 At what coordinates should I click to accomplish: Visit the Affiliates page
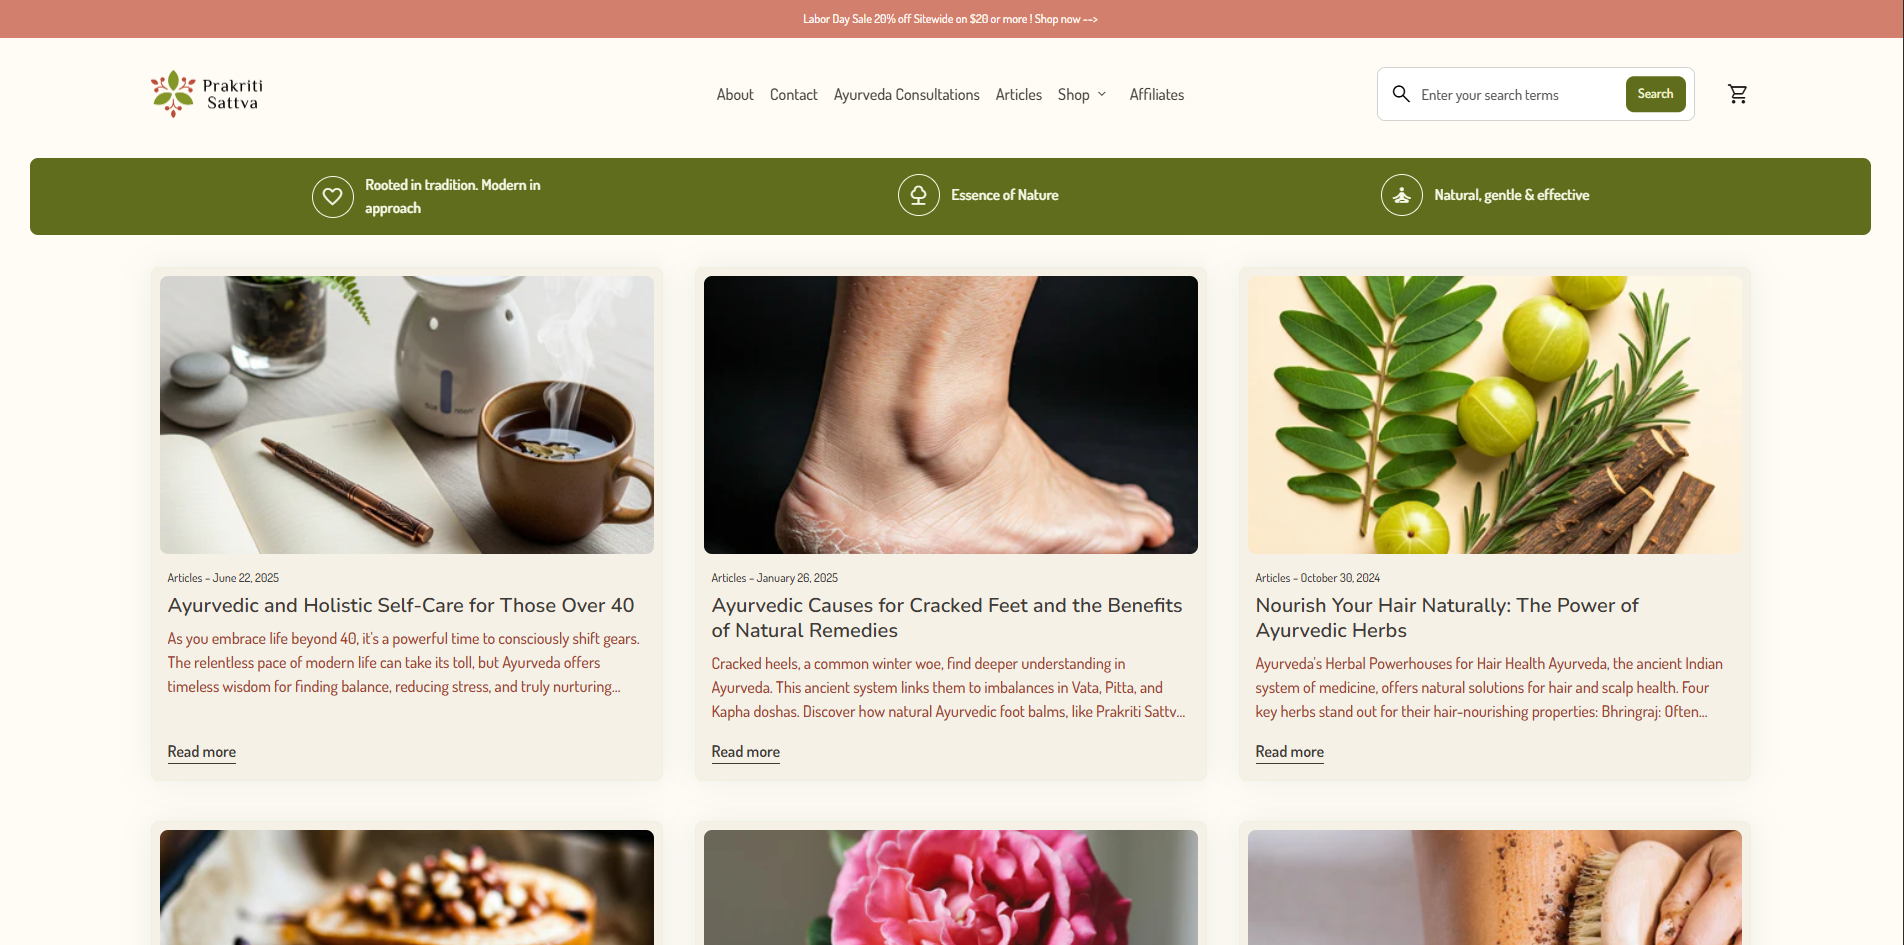(1156, 95)
